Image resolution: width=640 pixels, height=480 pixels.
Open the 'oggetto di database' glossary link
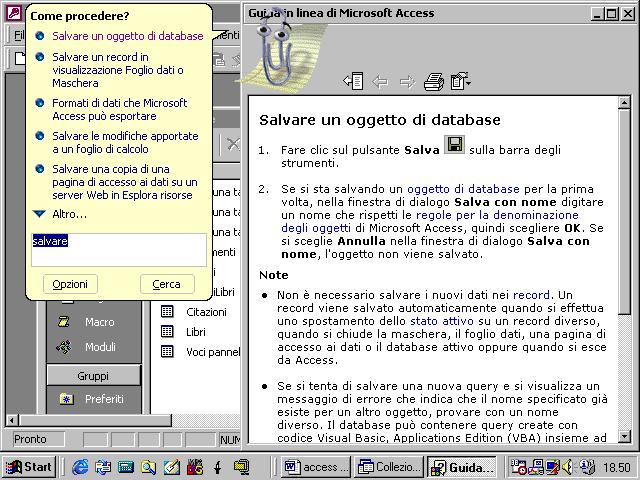463,189
